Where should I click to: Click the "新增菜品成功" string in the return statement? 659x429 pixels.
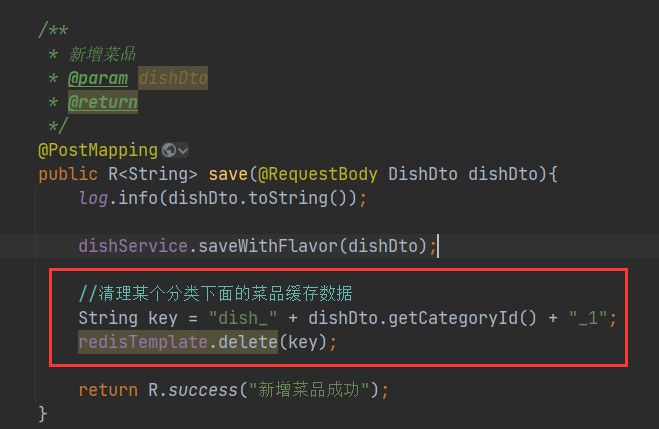309,389
